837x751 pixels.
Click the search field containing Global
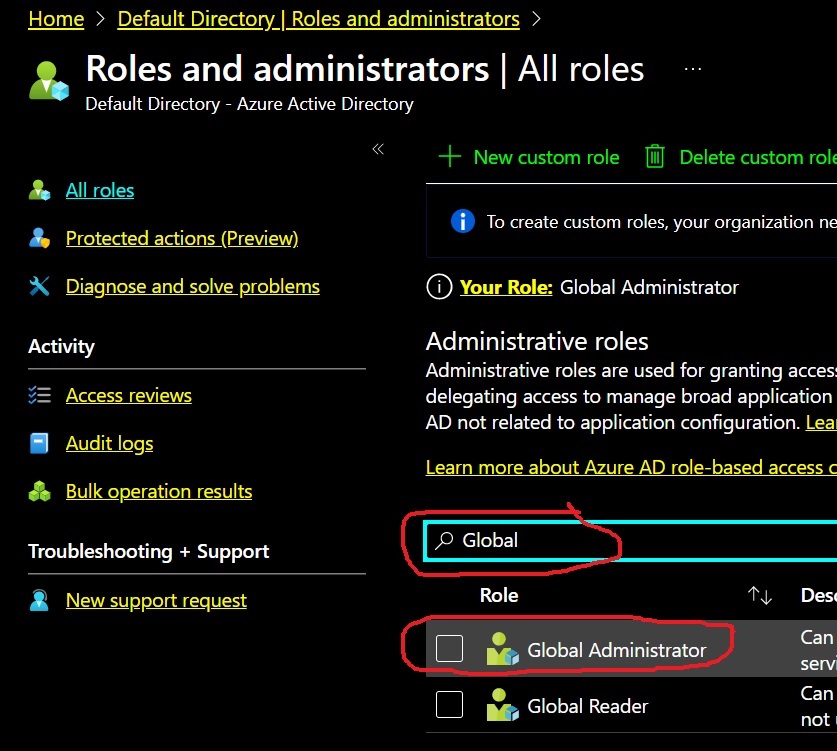point(630,541)
